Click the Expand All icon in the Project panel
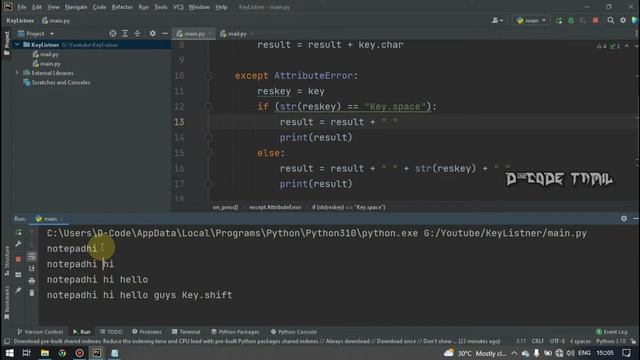 click(x=125, y=33)
